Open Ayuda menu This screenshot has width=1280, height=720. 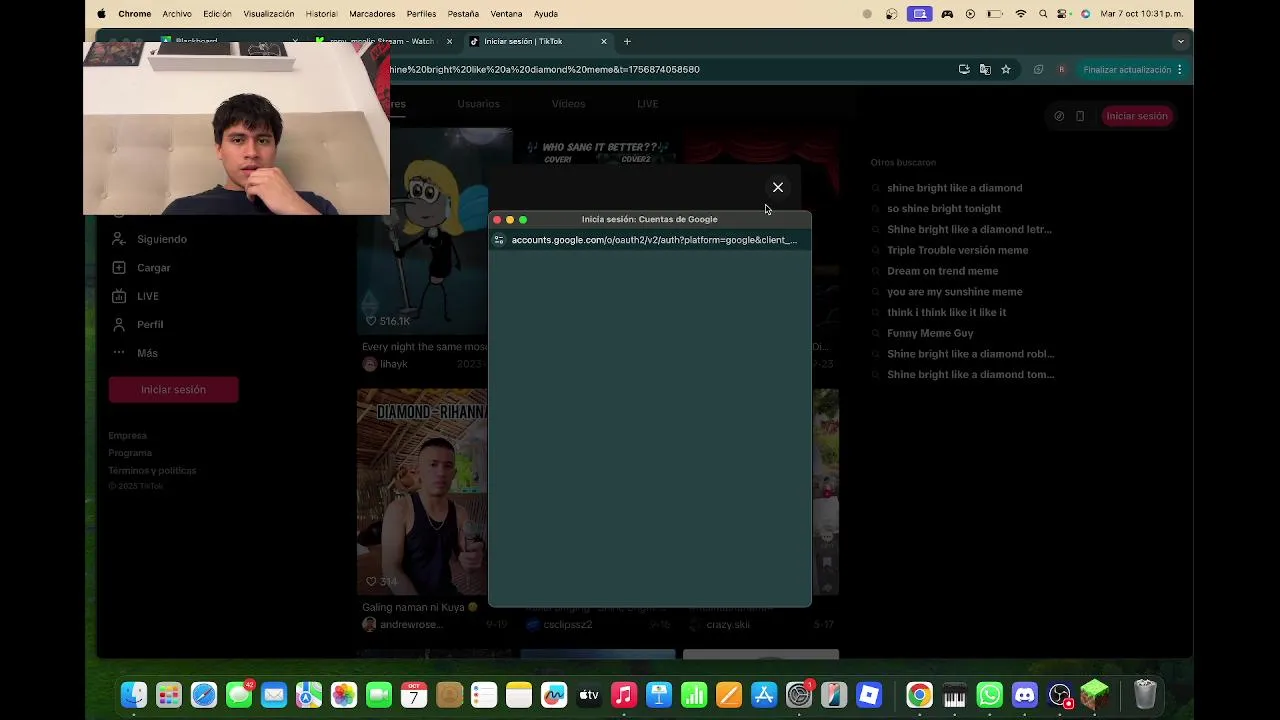(x=546, y=14)
